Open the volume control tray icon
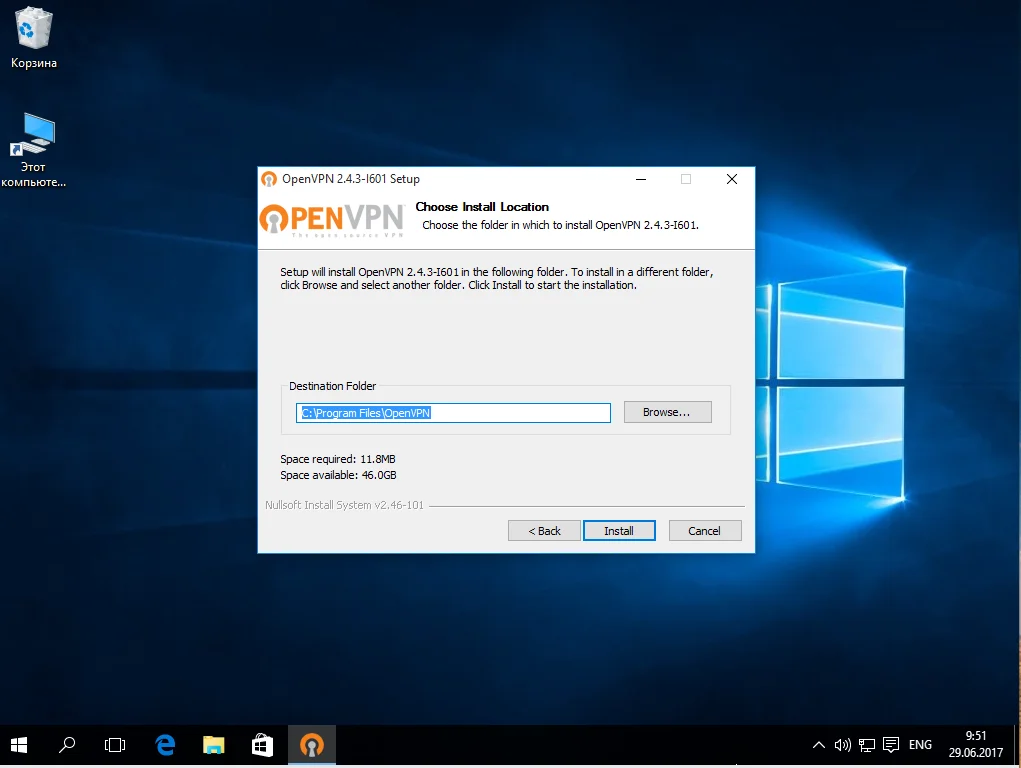The image size is (1021, 768). pos(843,745)
